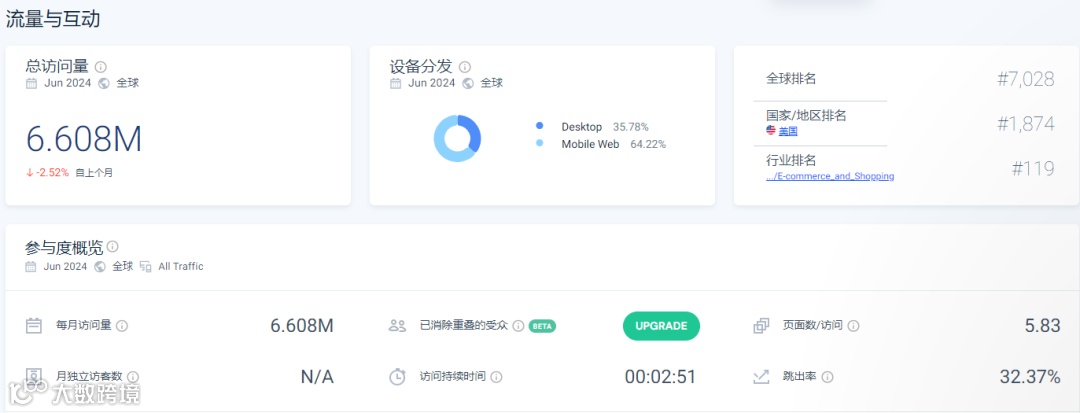Click calendar icon beside 每月访问量

tap(34, 326)
